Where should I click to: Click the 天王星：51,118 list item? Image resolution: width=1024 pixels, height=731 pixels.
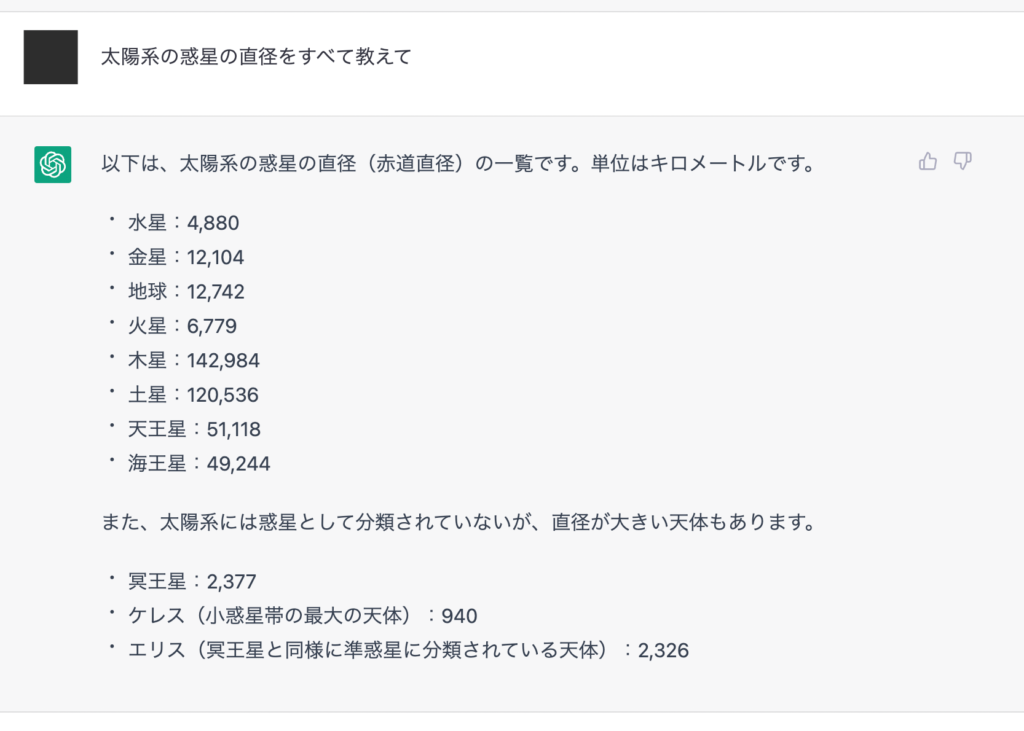pos(195,429)
